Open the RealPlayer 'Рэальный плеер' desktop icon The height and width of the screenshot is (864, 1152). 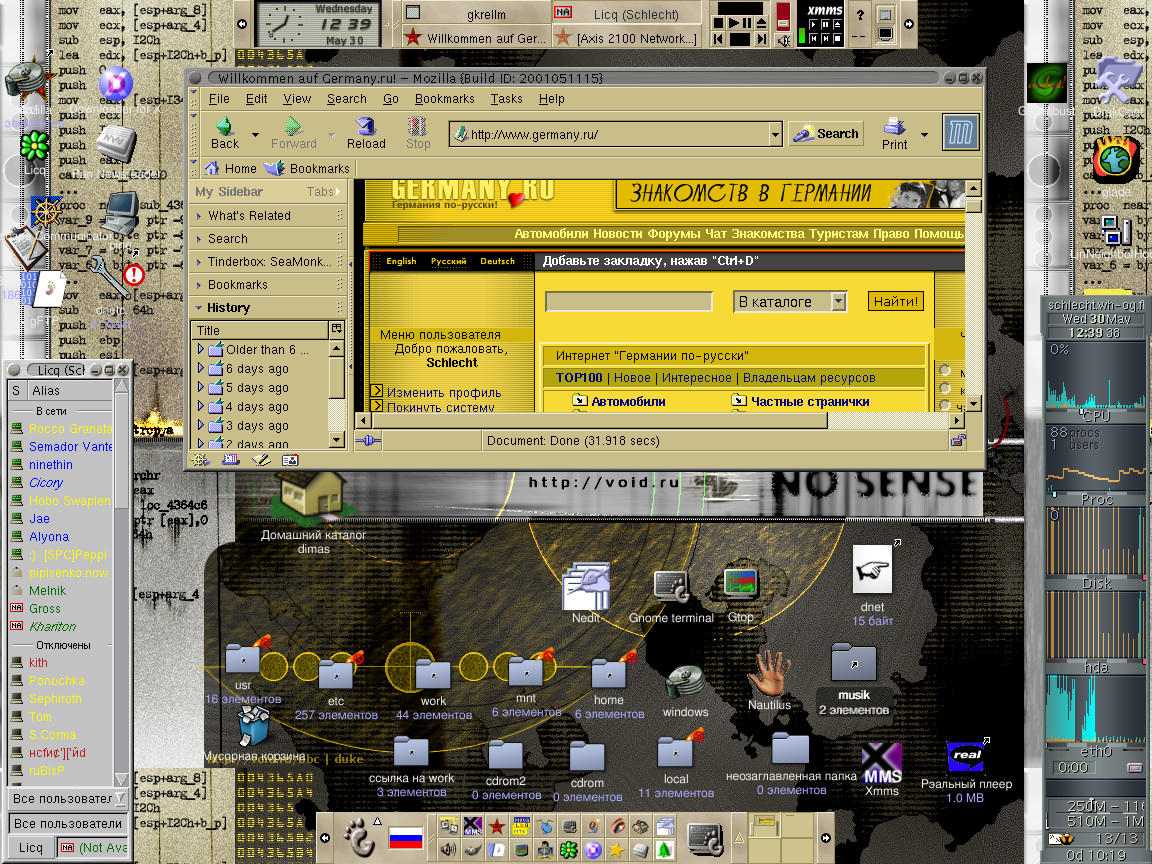965,757
